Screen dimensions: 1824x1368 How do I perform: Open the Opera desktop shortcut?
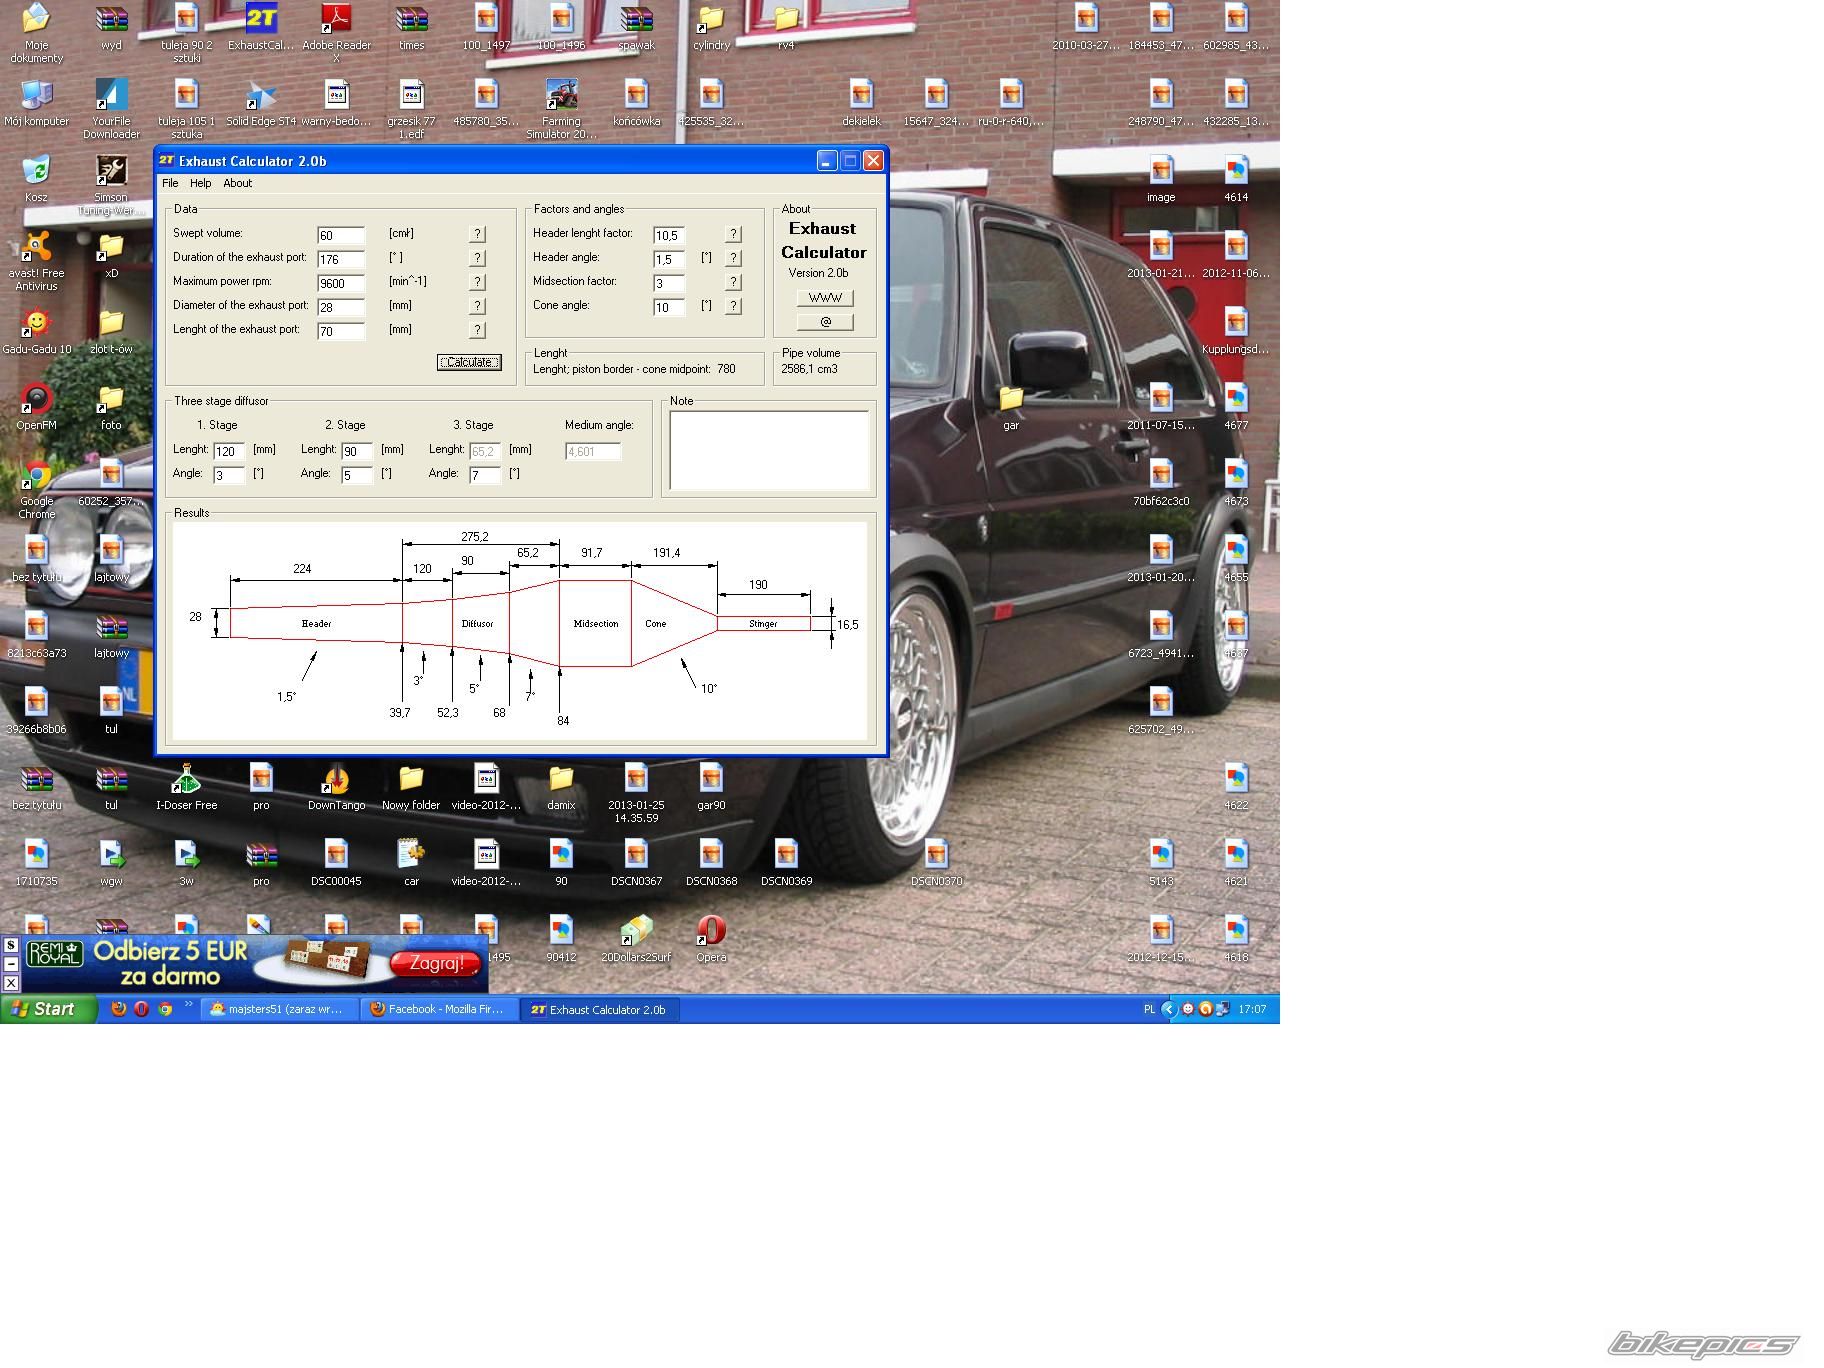[711, 937]
